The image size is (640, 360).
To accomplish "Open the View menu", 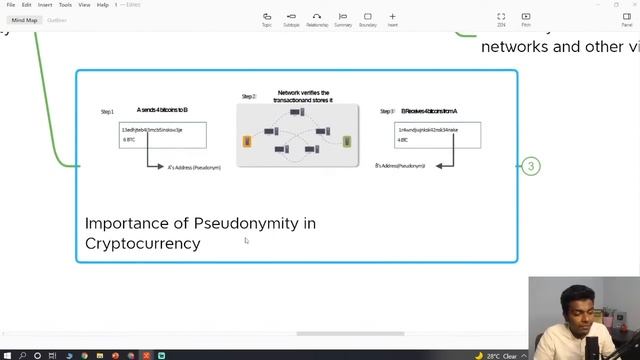I will pos(84,5).
